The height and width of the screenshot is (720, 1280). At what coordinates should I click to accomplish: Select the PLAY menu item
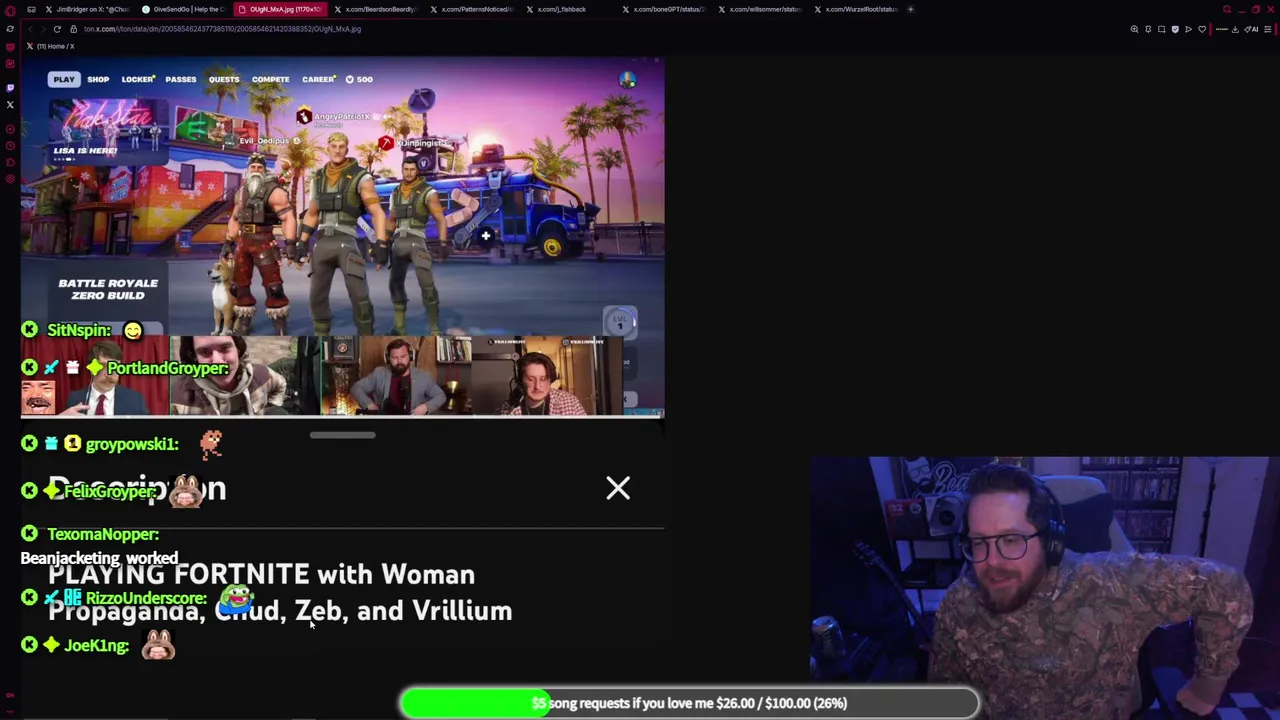64,79
